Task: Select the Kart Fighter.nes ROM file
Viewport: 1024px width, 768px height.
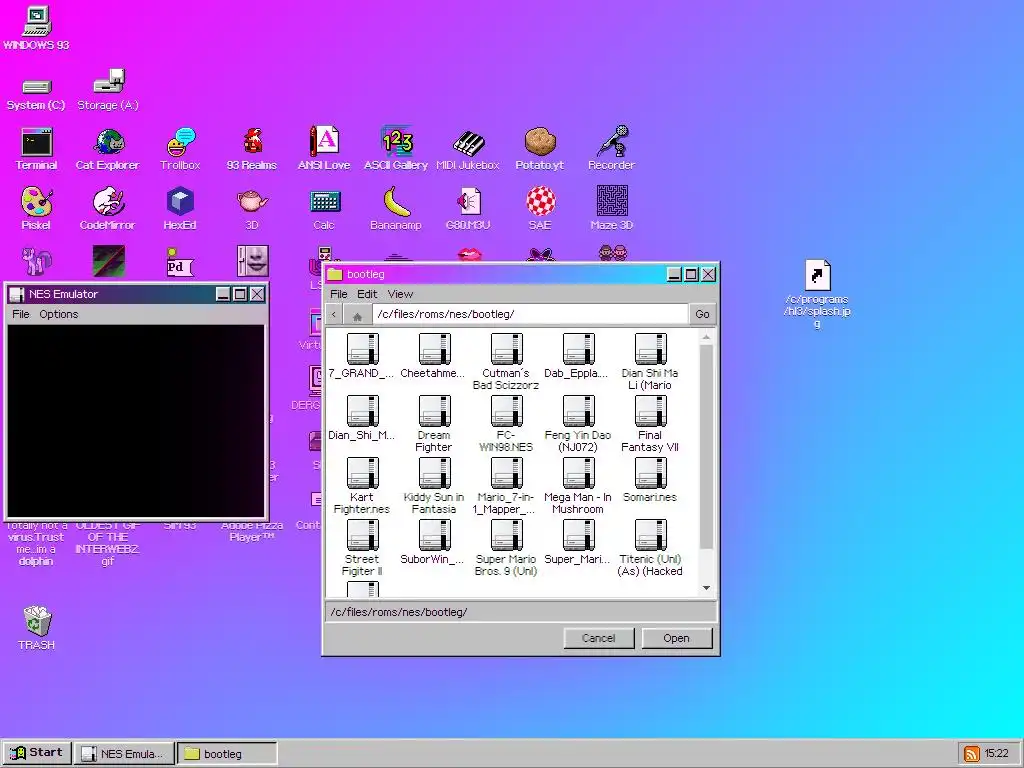Action: point(362,487)
